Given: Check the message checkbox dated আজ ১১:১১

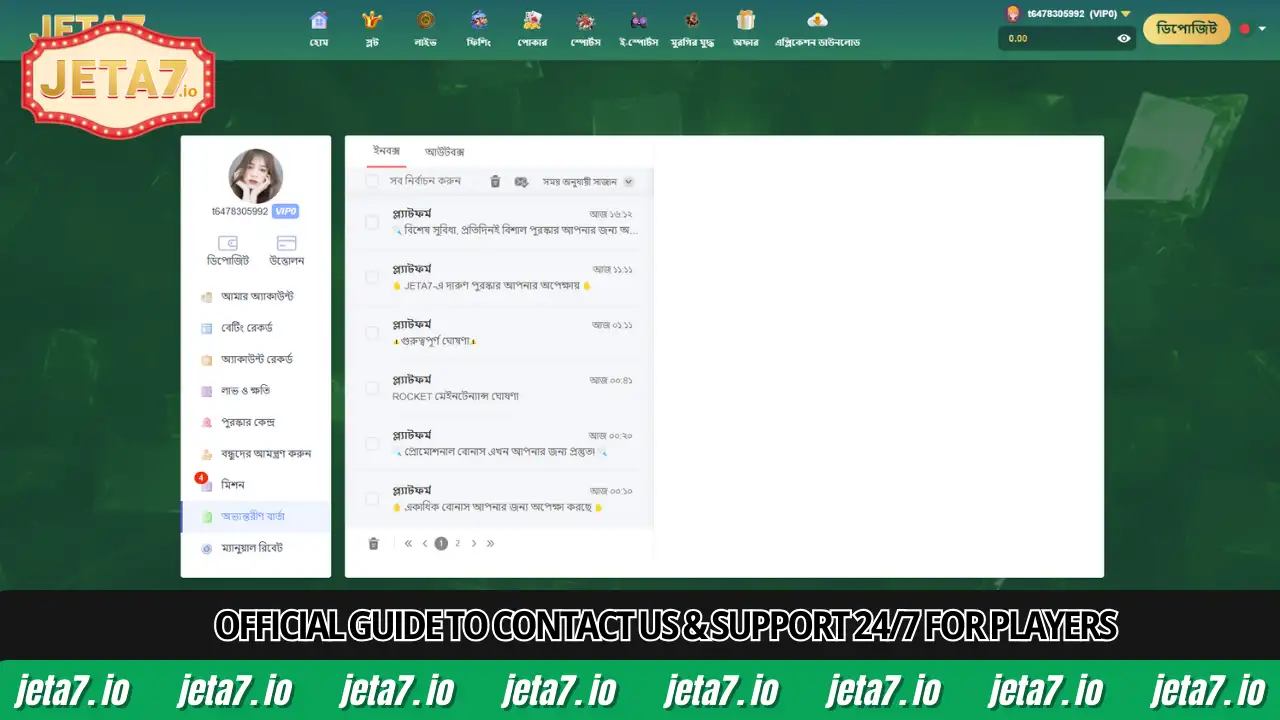Looking at the screenshot, I should 372,277.
